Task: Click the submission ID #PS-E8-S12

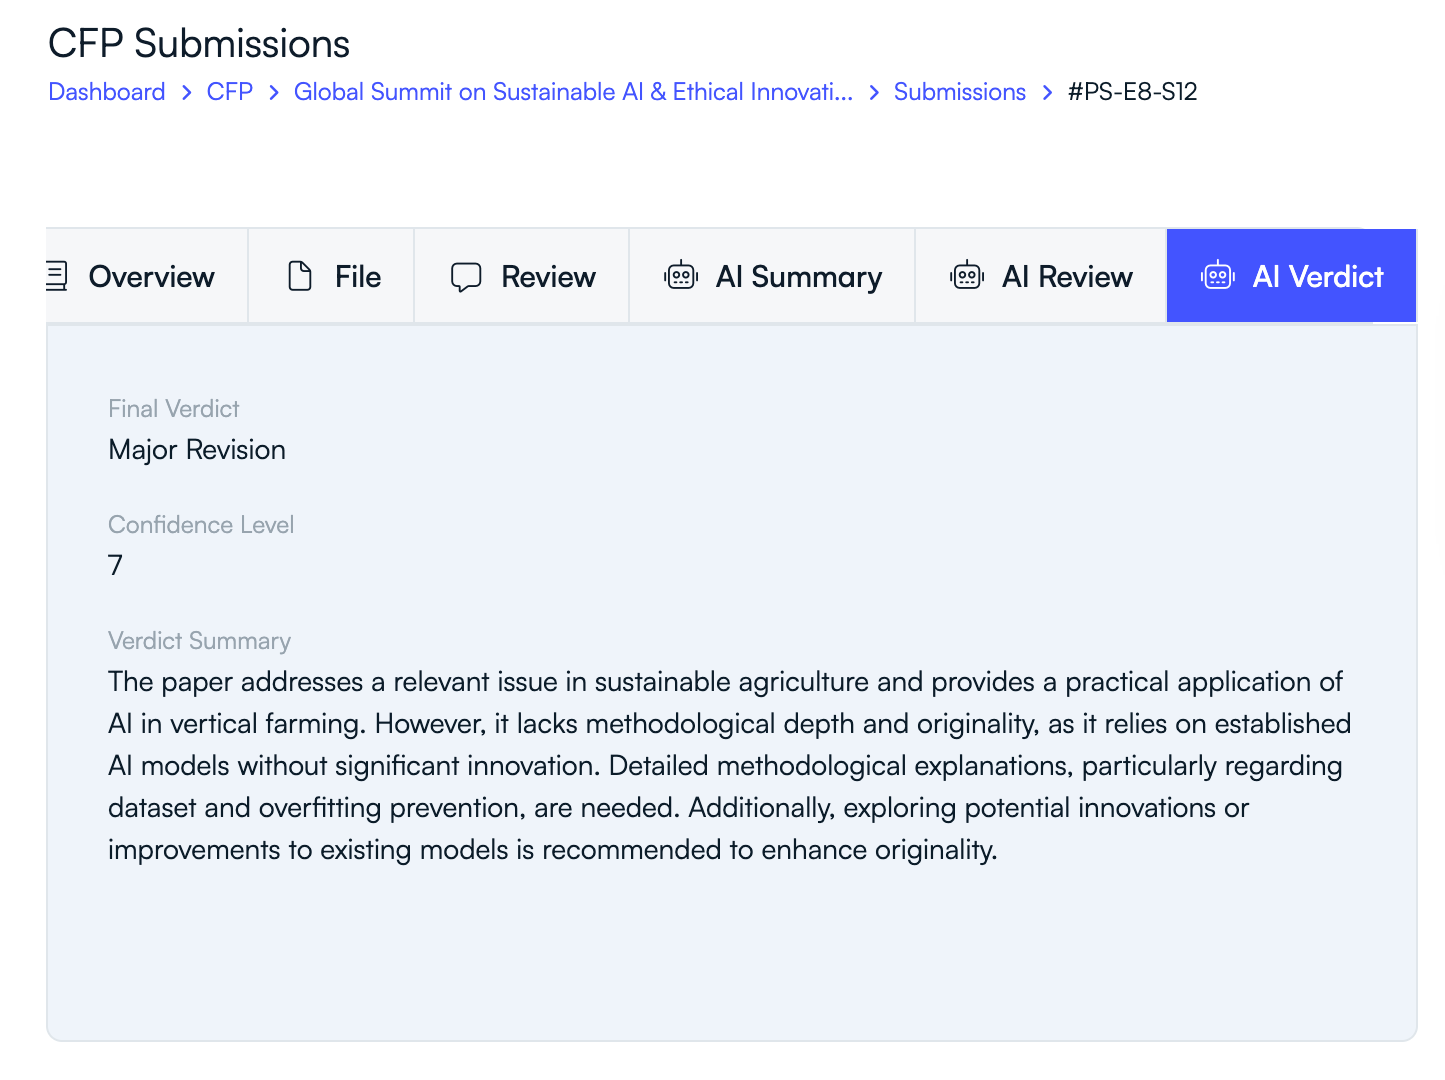Action: click(x=1133, y=91)
